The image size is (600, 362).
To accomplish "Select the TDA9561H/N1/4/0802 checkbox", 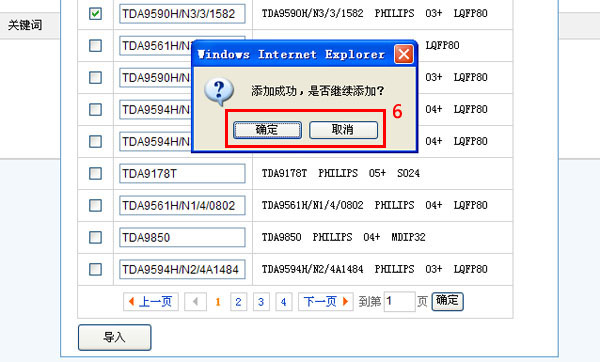I will 95,205.
